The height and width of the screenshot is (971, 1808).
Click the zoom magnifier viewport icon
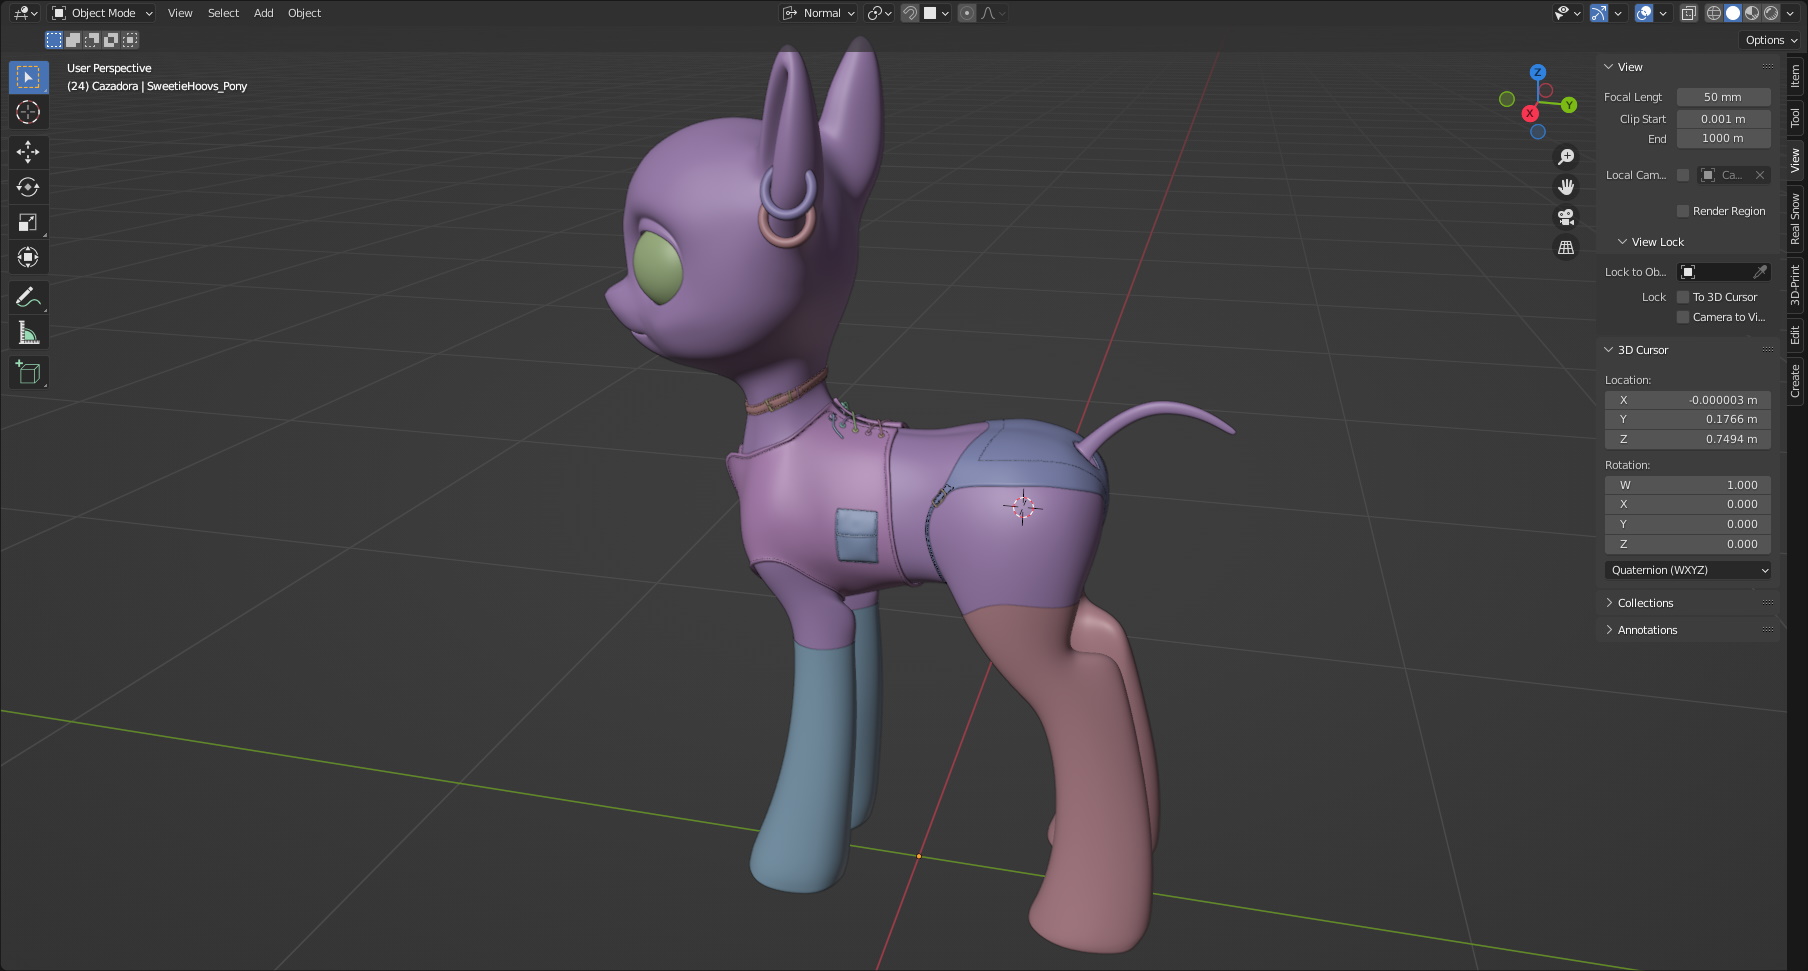click(1566, 157)
